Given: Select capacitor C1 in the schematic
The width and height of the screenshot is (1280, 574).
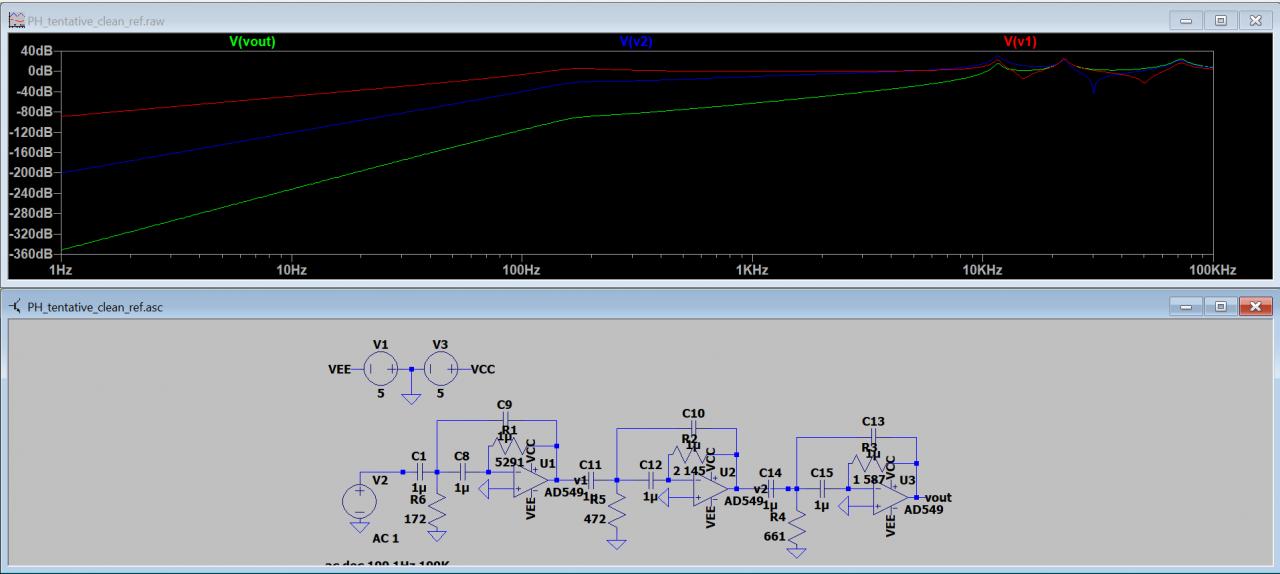Looking at the screenshot, I should pos(419,471).
